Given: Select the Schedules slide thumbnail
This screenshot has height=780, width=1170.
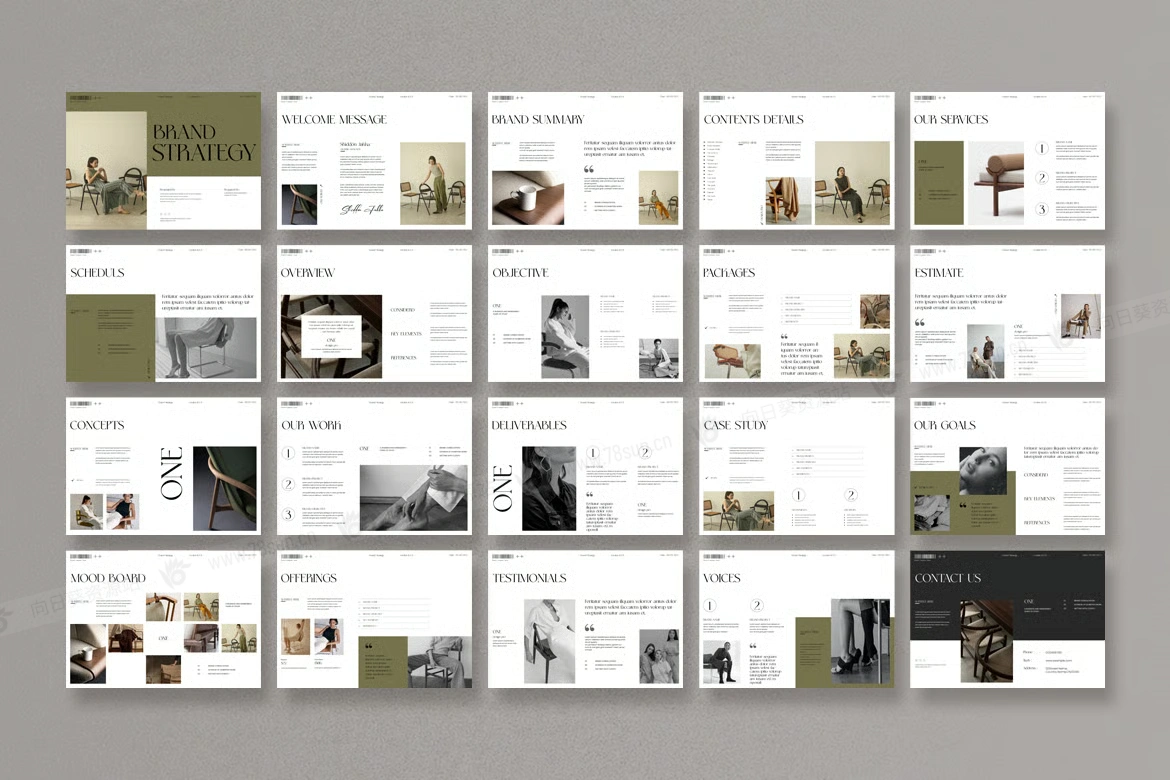Looking at the screenshot, I should [x=163, y=314].
